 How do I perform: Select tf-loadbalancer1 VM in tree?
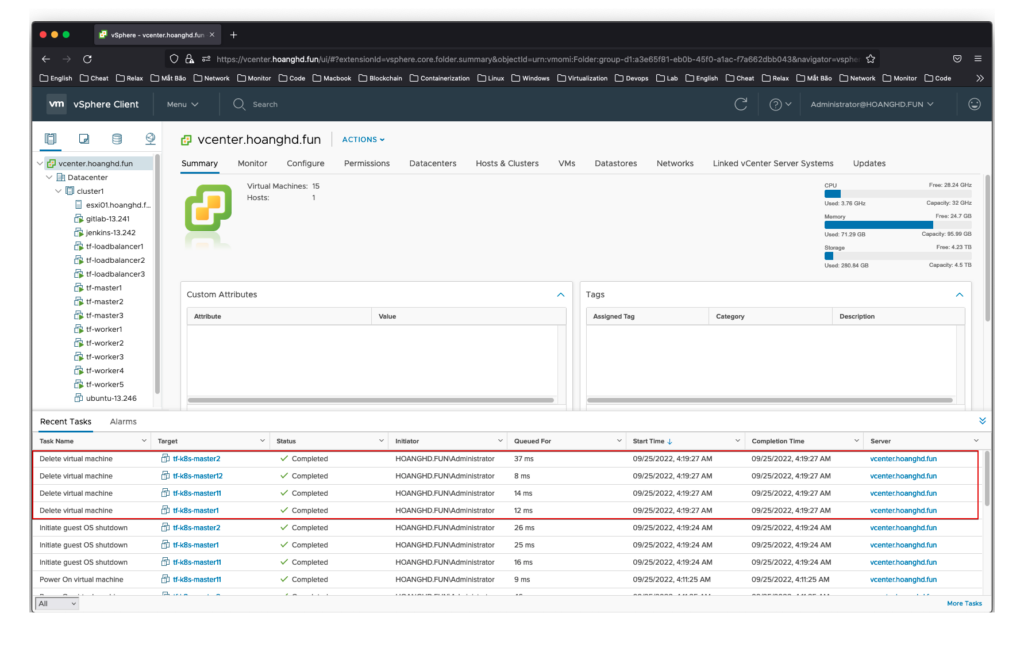tap(114, 246)
